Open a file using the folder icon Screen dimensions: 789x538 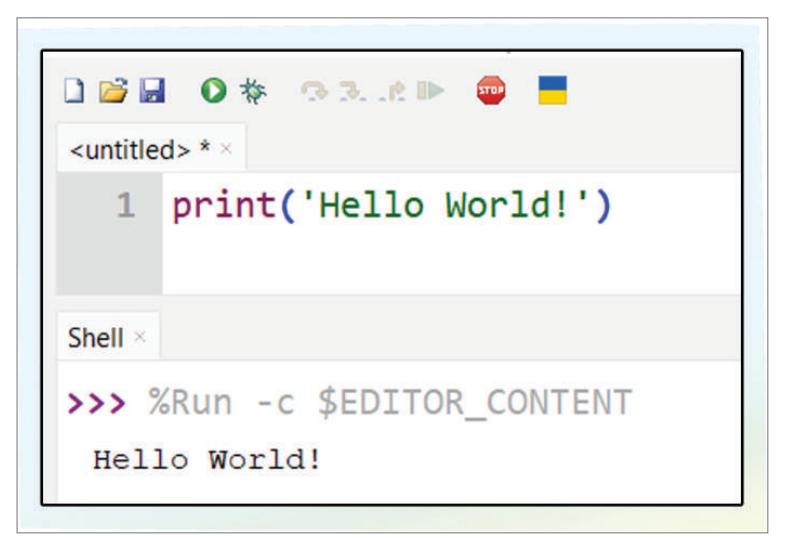coord(112,92)
